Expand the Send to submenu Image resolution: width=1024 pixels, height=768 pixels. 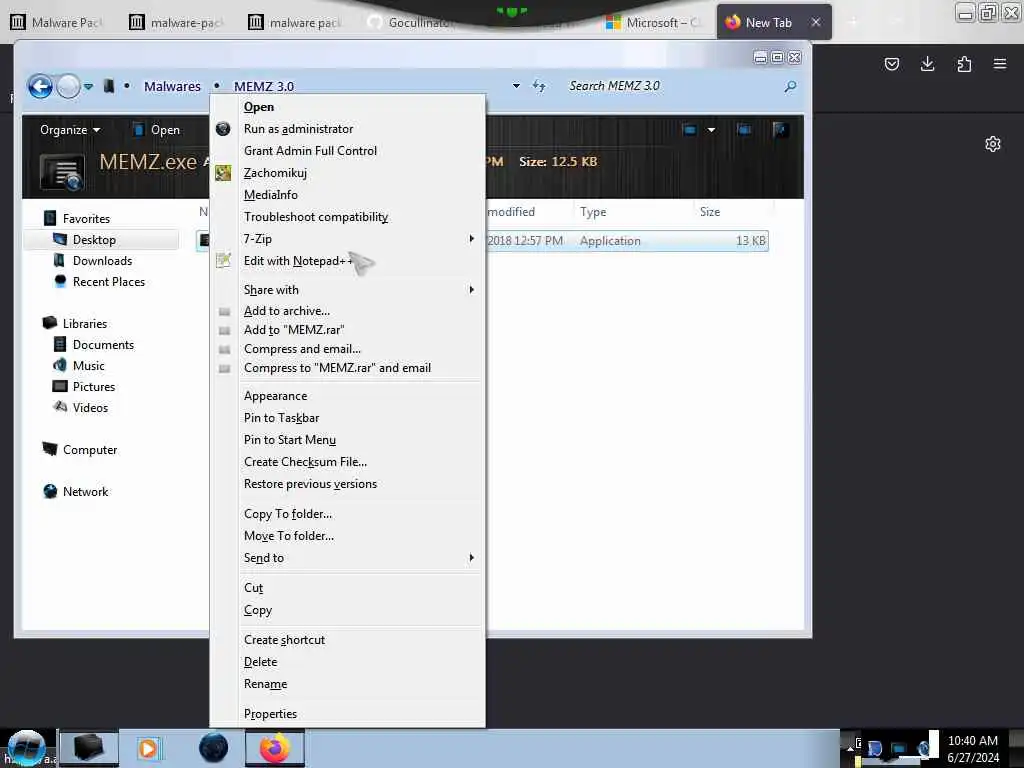[347, 558]
